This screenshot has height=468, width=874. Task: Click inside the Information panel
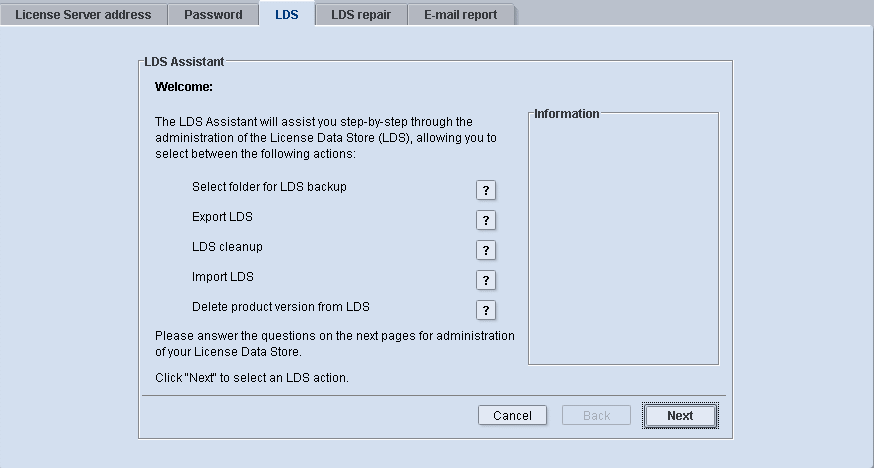[623, 240]
